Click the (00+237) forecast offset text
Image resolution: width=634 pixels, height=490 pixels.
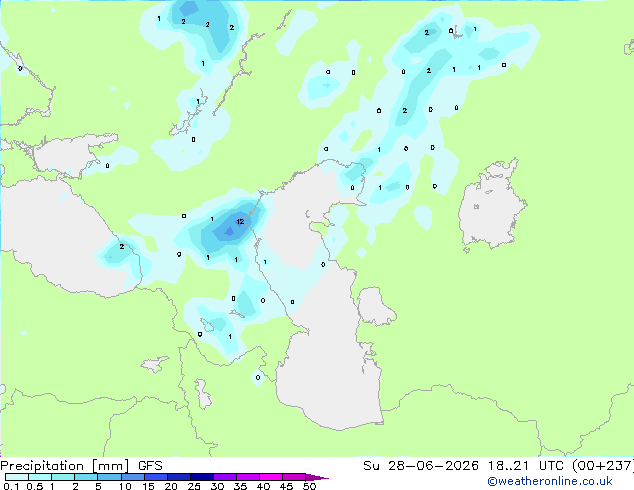pos(602,466)
